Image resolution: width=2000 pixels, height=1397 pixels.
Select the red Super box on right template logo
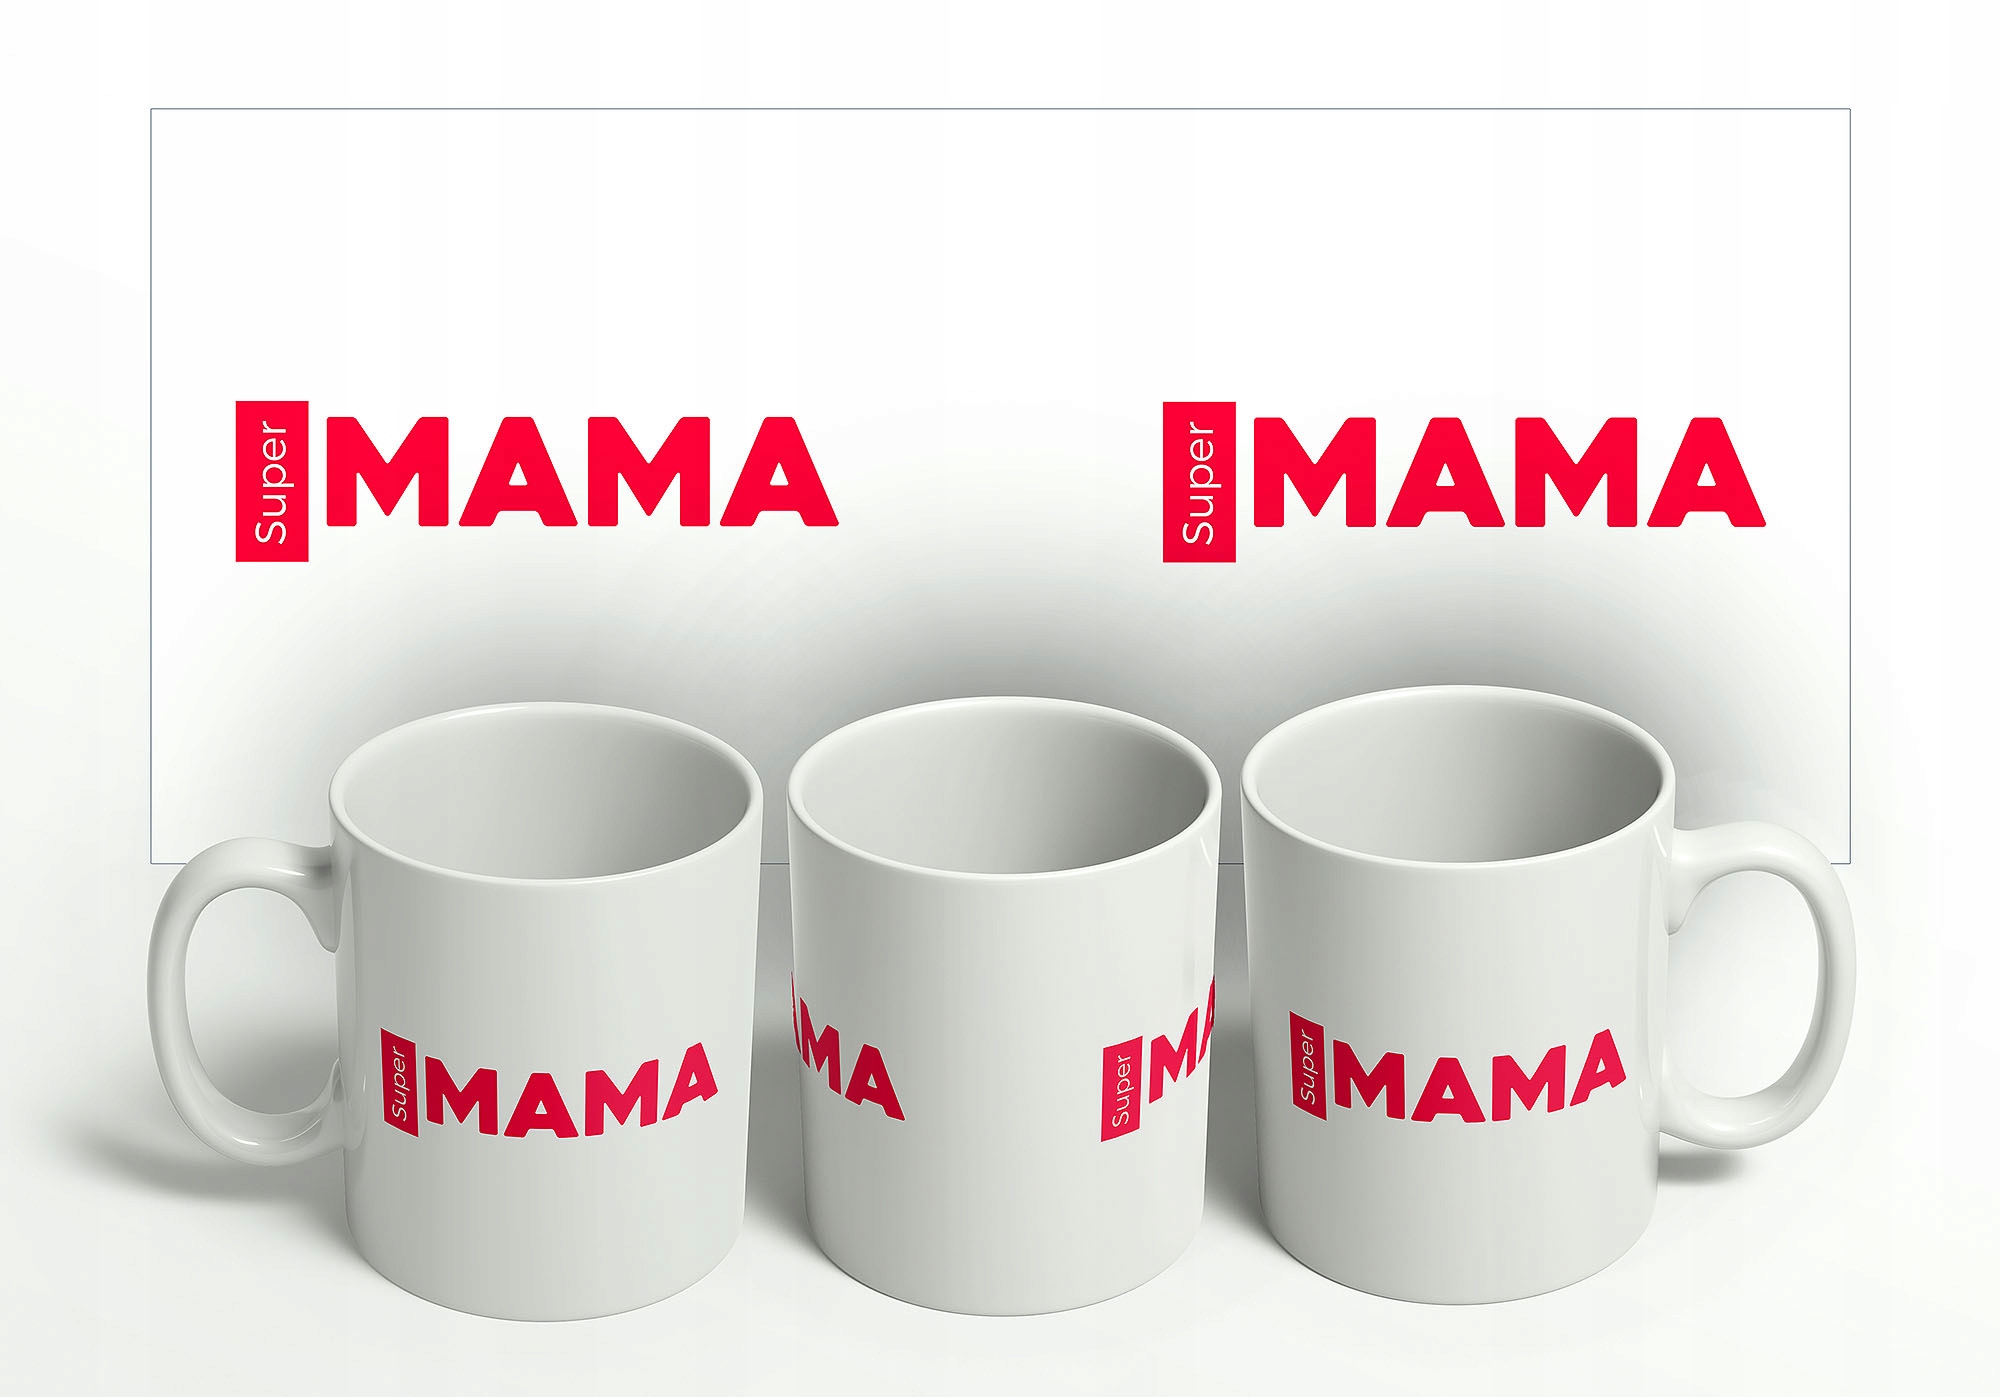pos(1199,481)
